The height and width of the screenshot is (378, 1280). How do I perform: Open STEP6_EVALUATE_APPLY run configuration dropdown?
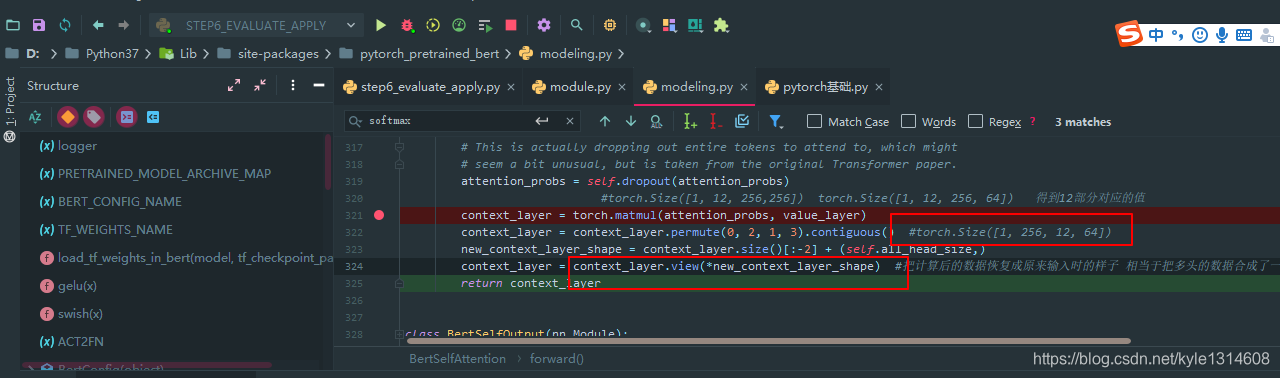[257, 24]
